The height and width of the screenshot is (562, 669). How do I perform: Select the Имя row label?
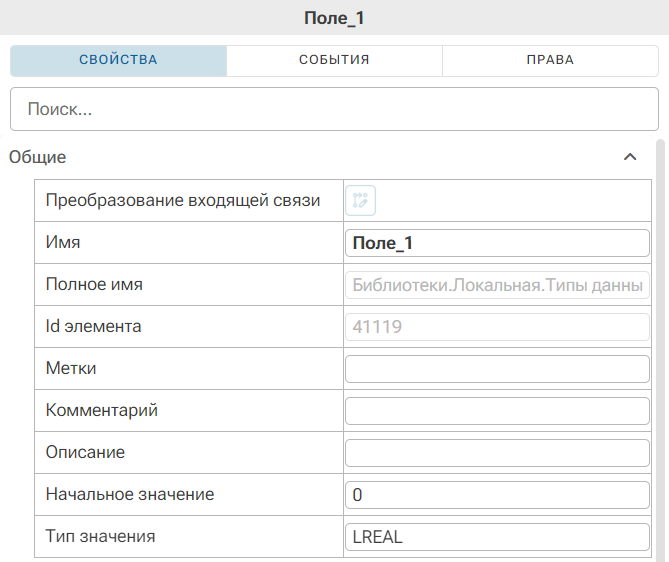click(63, 242)
